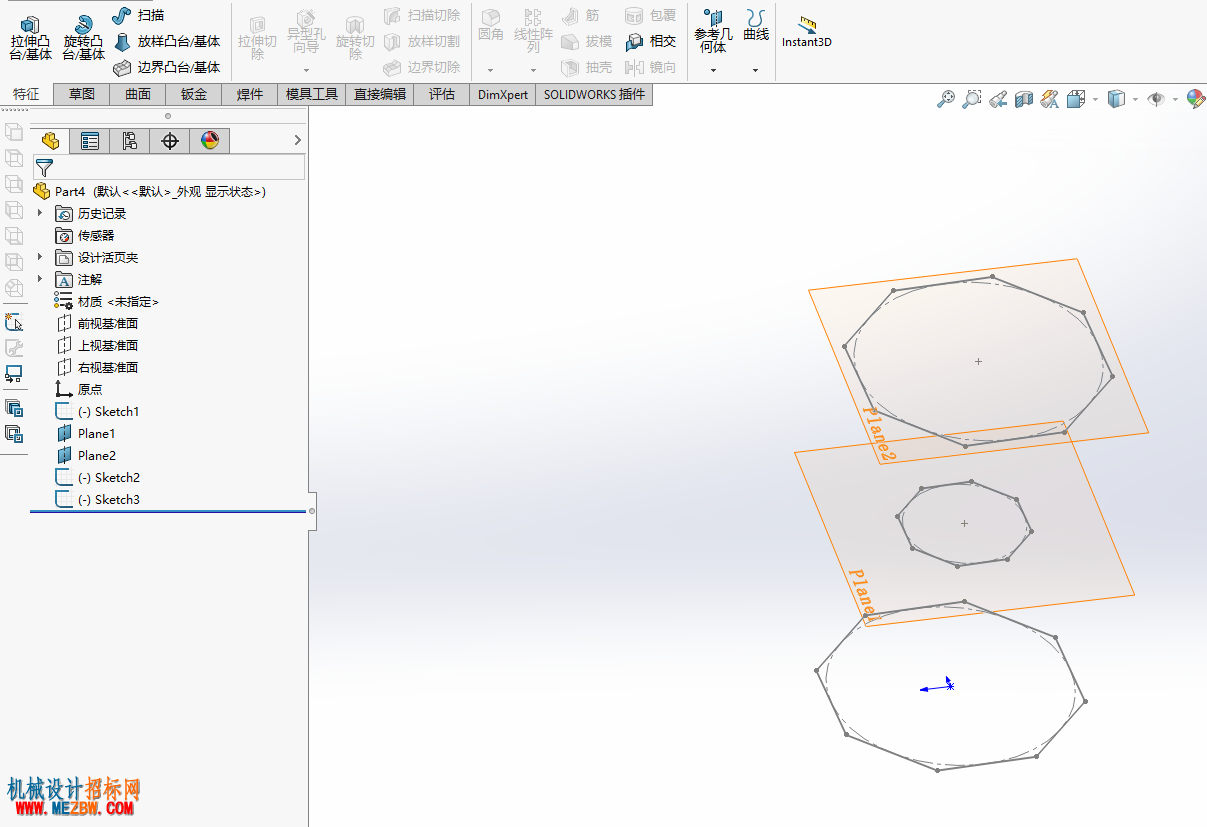Select 前视基准面 (Front Plane) in tree
1207x827 pixels.
point(97,323)
